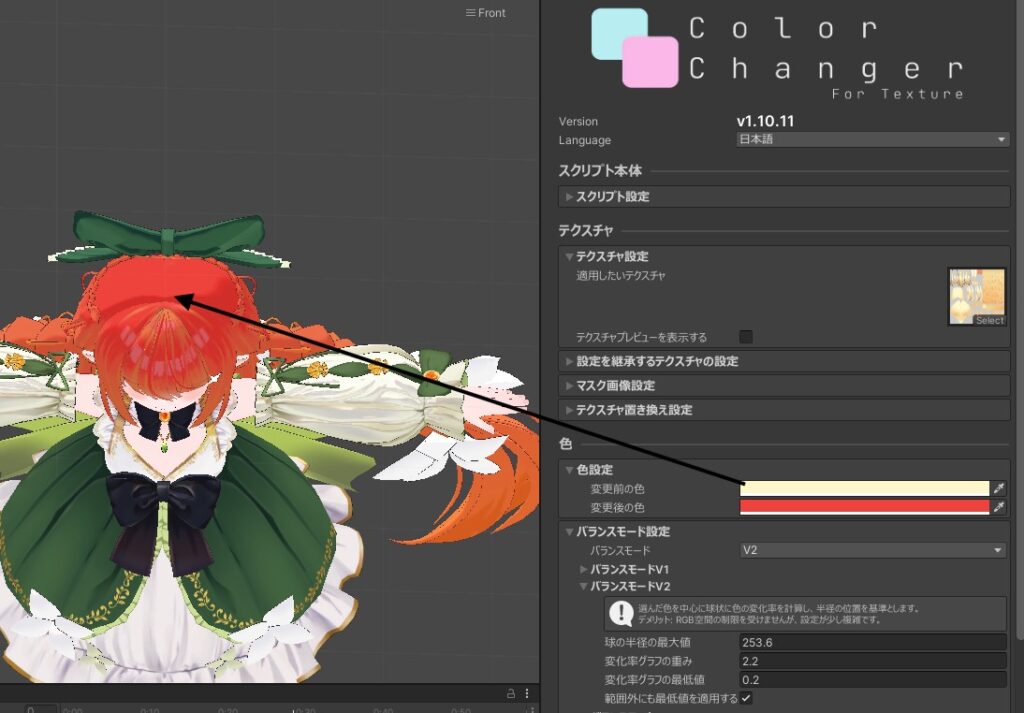This screenshot has height=713, width=1024.
Task: Uncheck 範囲外にも最低値を適用する checkbox
Action: [x=746, y=698]
